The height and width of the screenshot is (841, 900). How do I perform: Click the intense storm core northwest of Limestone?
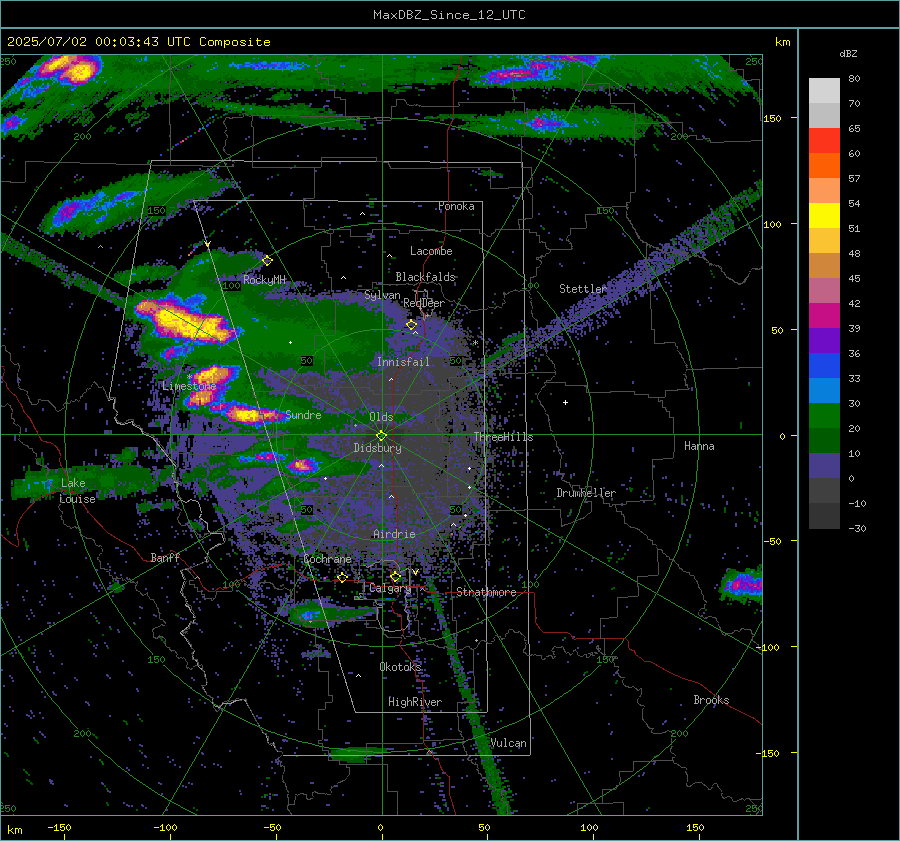(185, 321)
